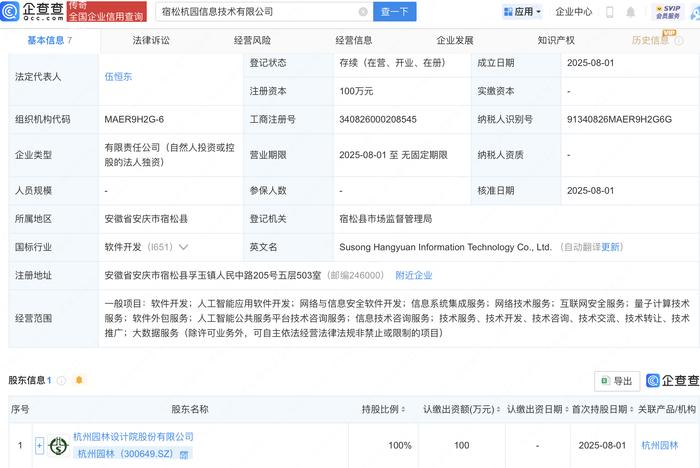Viewport: 700px width, 468px height.
Task: Click registered capital 100万元 value
Action: [356, 92]
